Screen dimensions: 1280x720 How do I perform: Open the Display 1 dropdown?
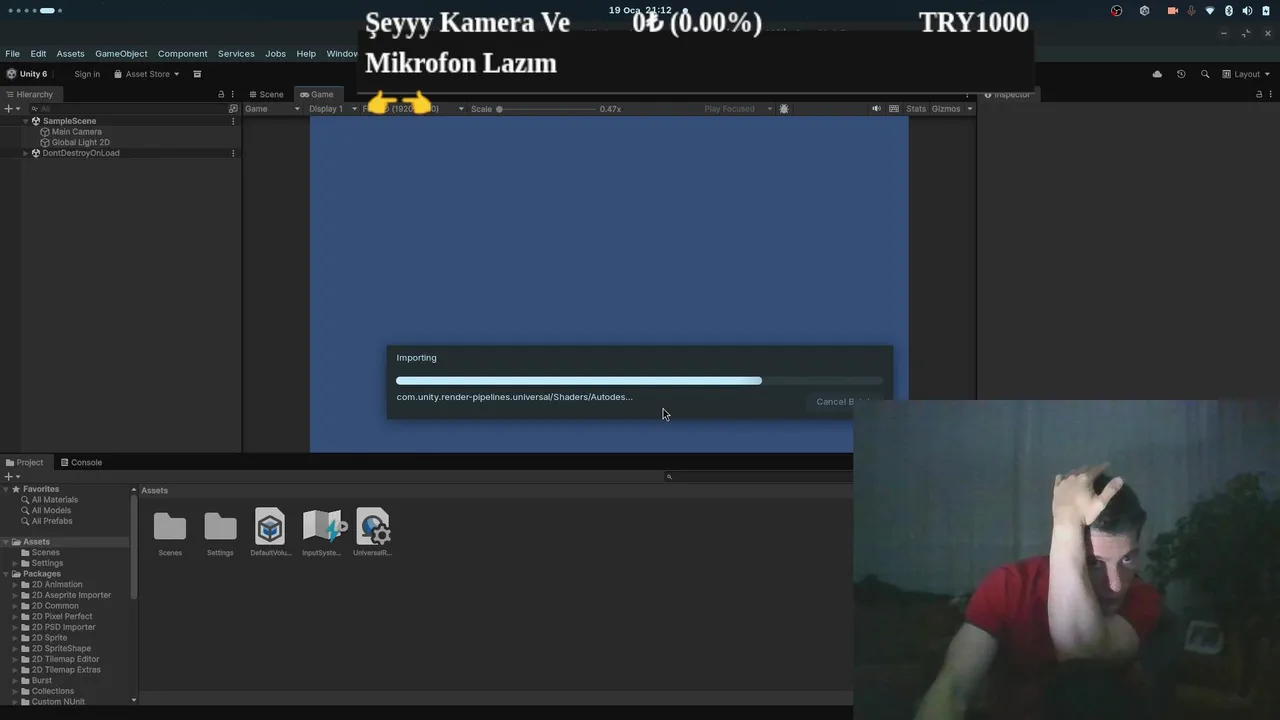(x=332, y=109)
